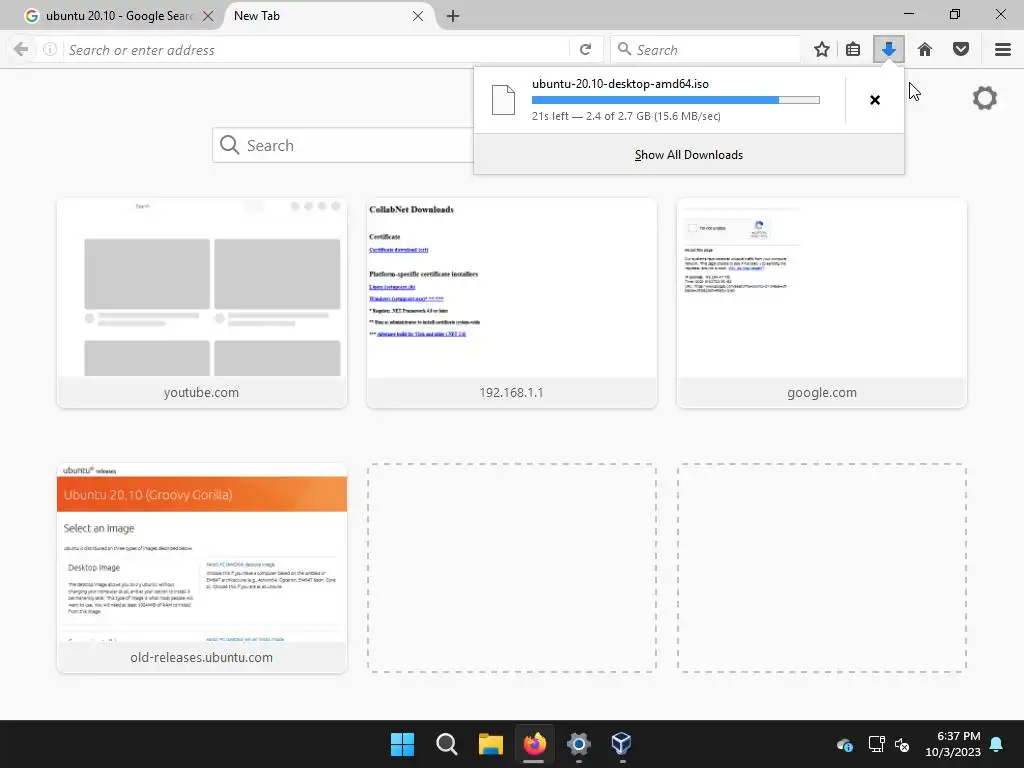Click the ubuntu-20.10-desktop-amd64.iso file name
The image size is (1024, 768).
(620, 84)
